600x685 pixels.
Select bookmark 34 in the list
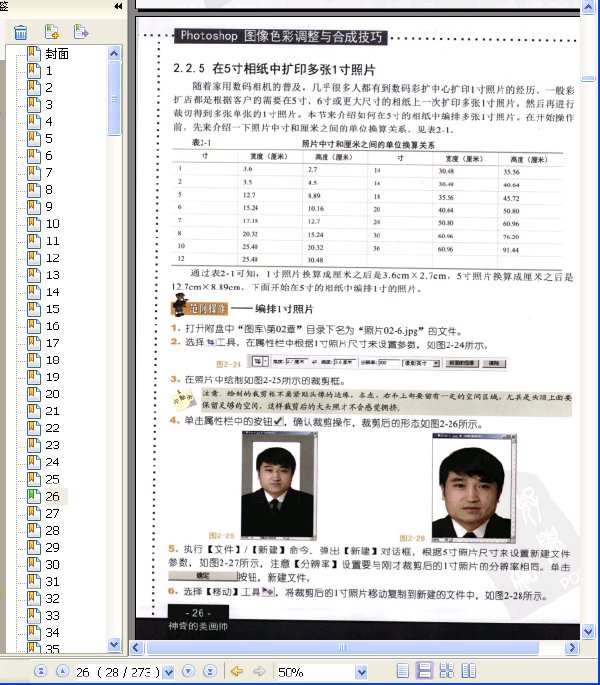tap(52, 633)
